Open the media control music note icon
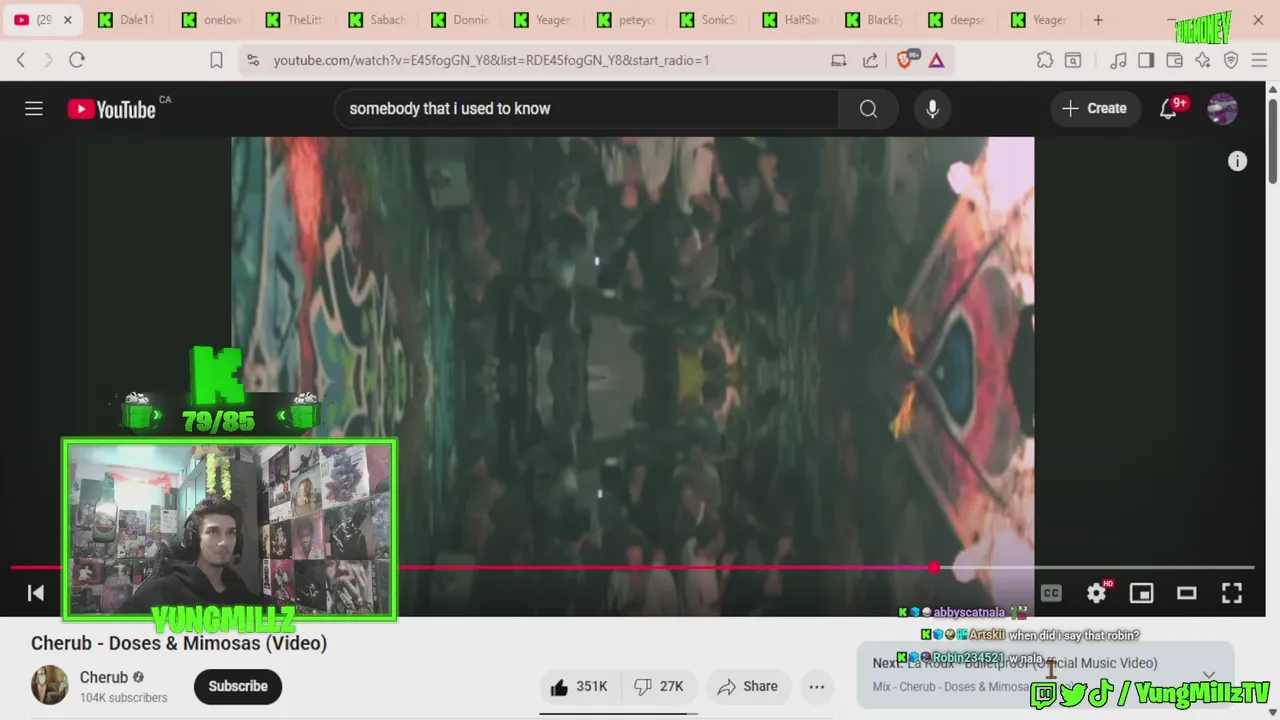 click(1118, 60)
